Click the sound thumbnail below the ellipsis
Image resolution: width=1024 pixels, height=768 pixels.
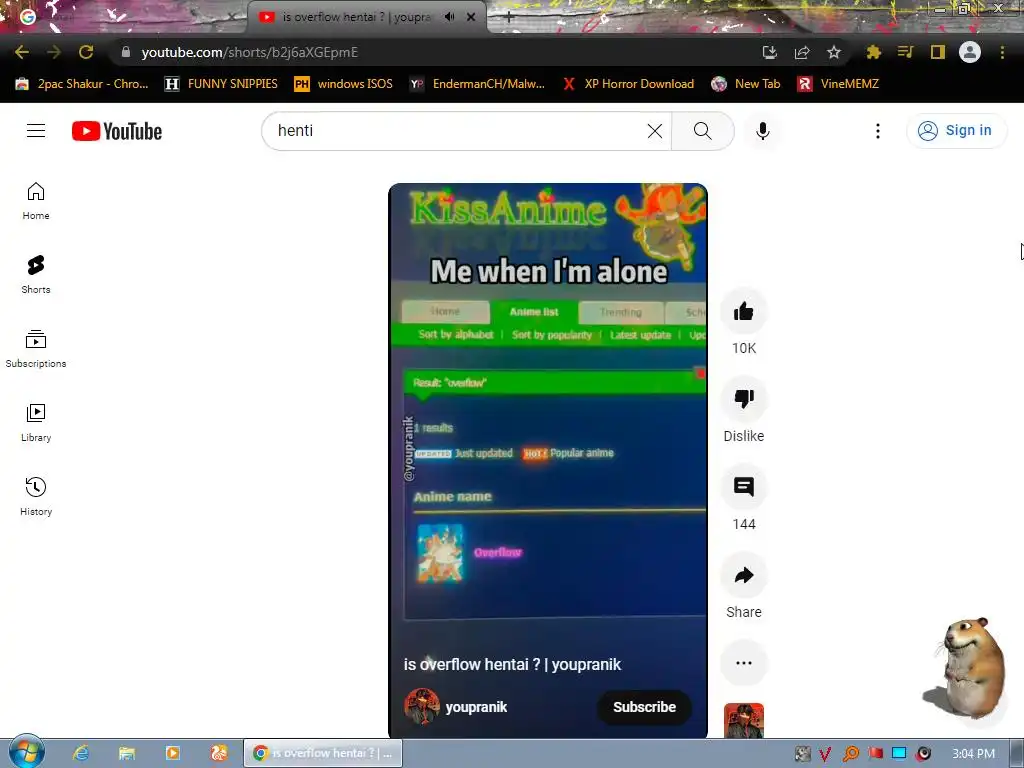[x=744, y=720]
